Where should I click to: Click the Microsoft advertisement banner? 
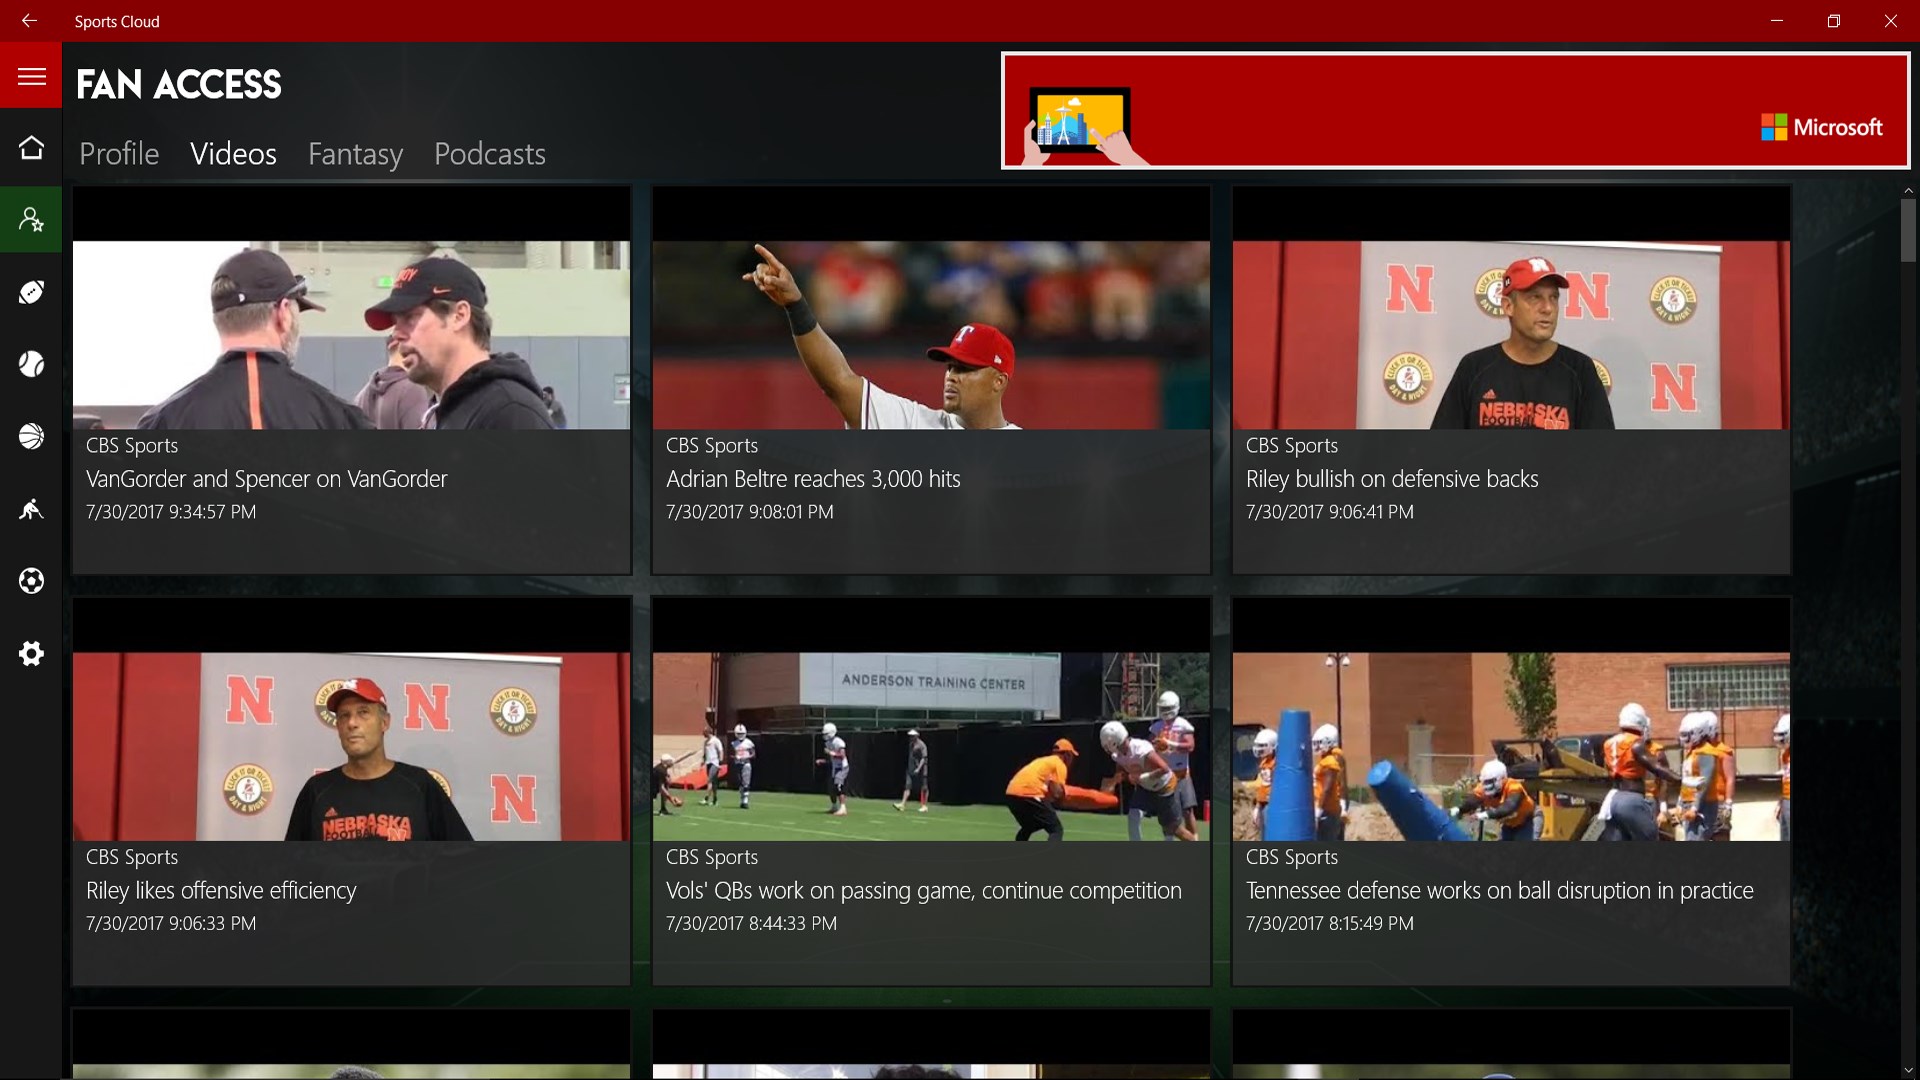pyautogui.click(x=1454, y=110)
